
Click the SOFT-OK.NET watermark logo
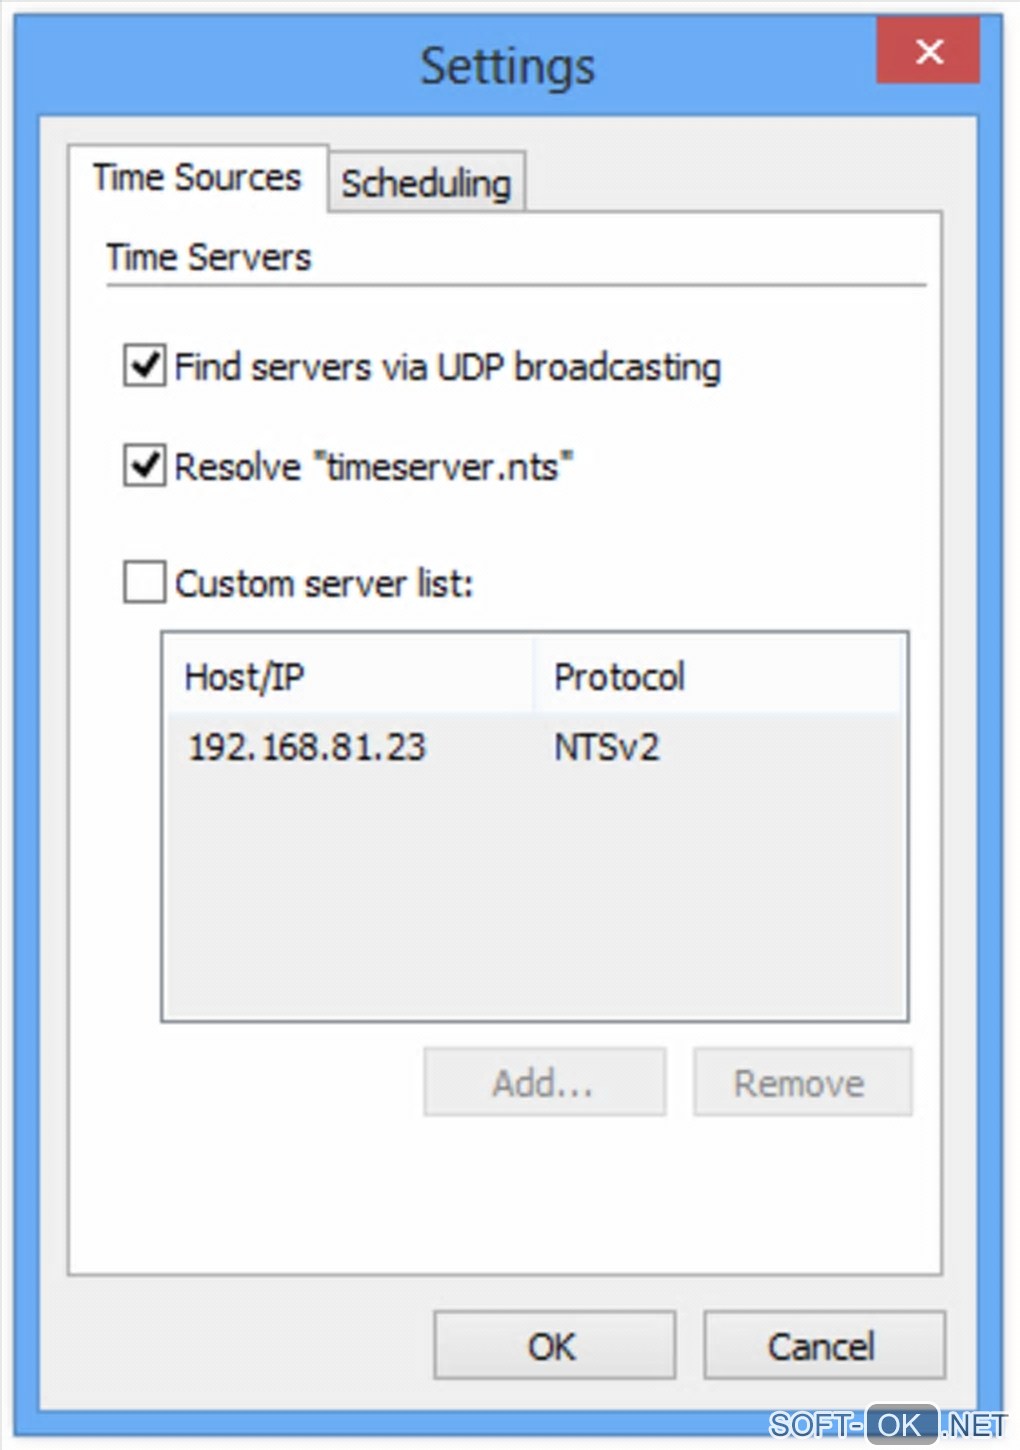[x=888, y=1424]
